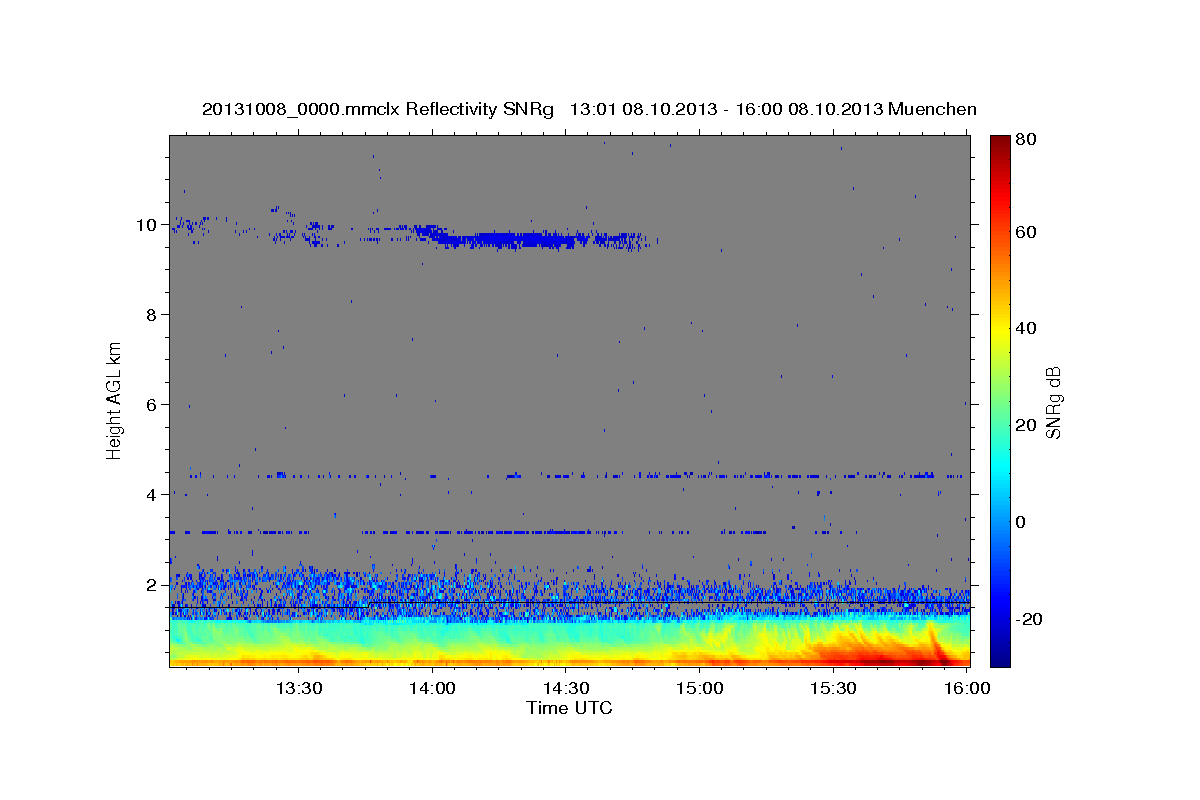Click the colorbar value 80
The image size is (1200, 800).
point(1025,140)
